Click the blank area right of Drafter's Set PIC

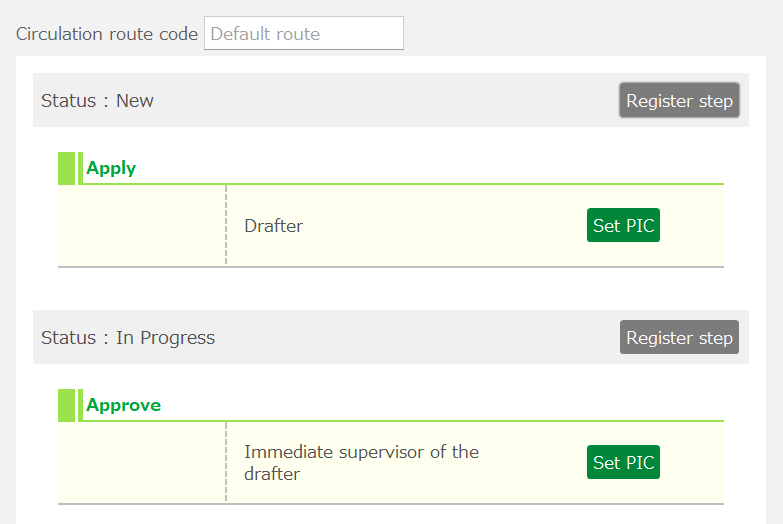(692, 226)
